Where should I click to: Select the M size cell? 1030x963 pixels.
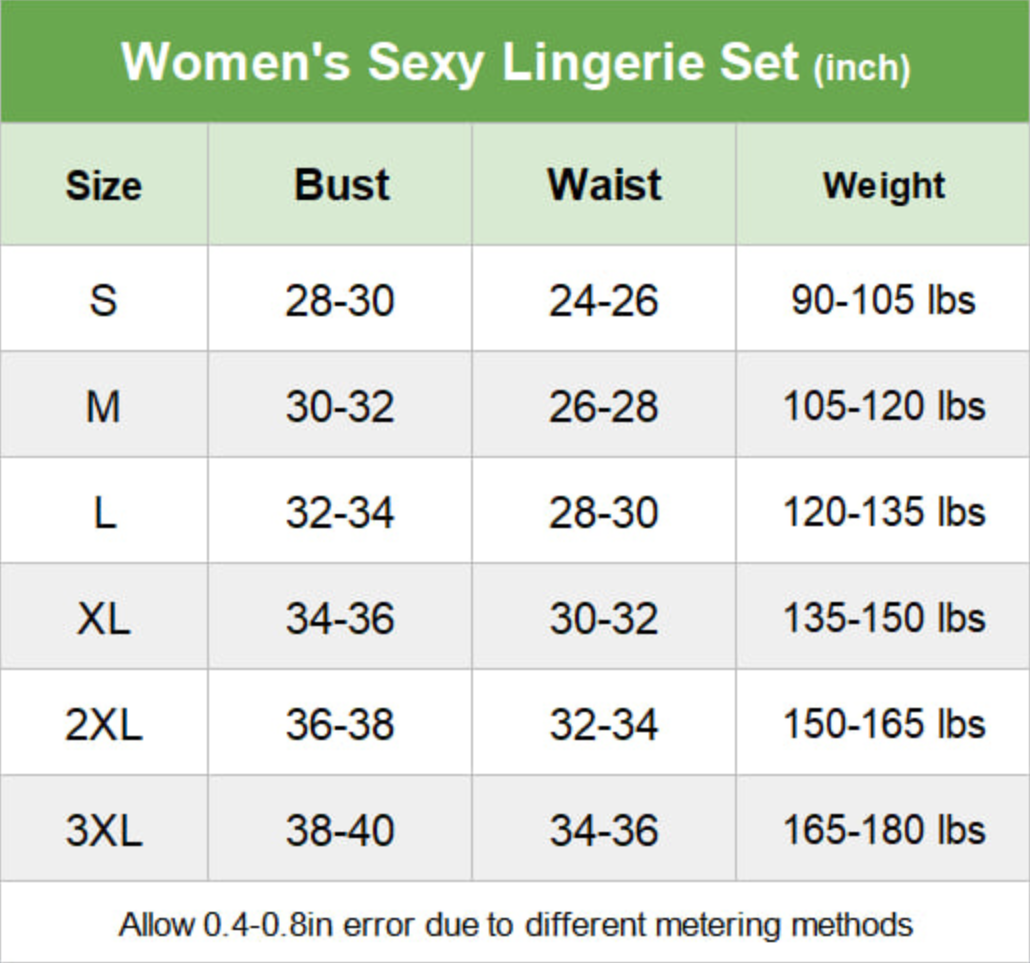tap(104, 406)
